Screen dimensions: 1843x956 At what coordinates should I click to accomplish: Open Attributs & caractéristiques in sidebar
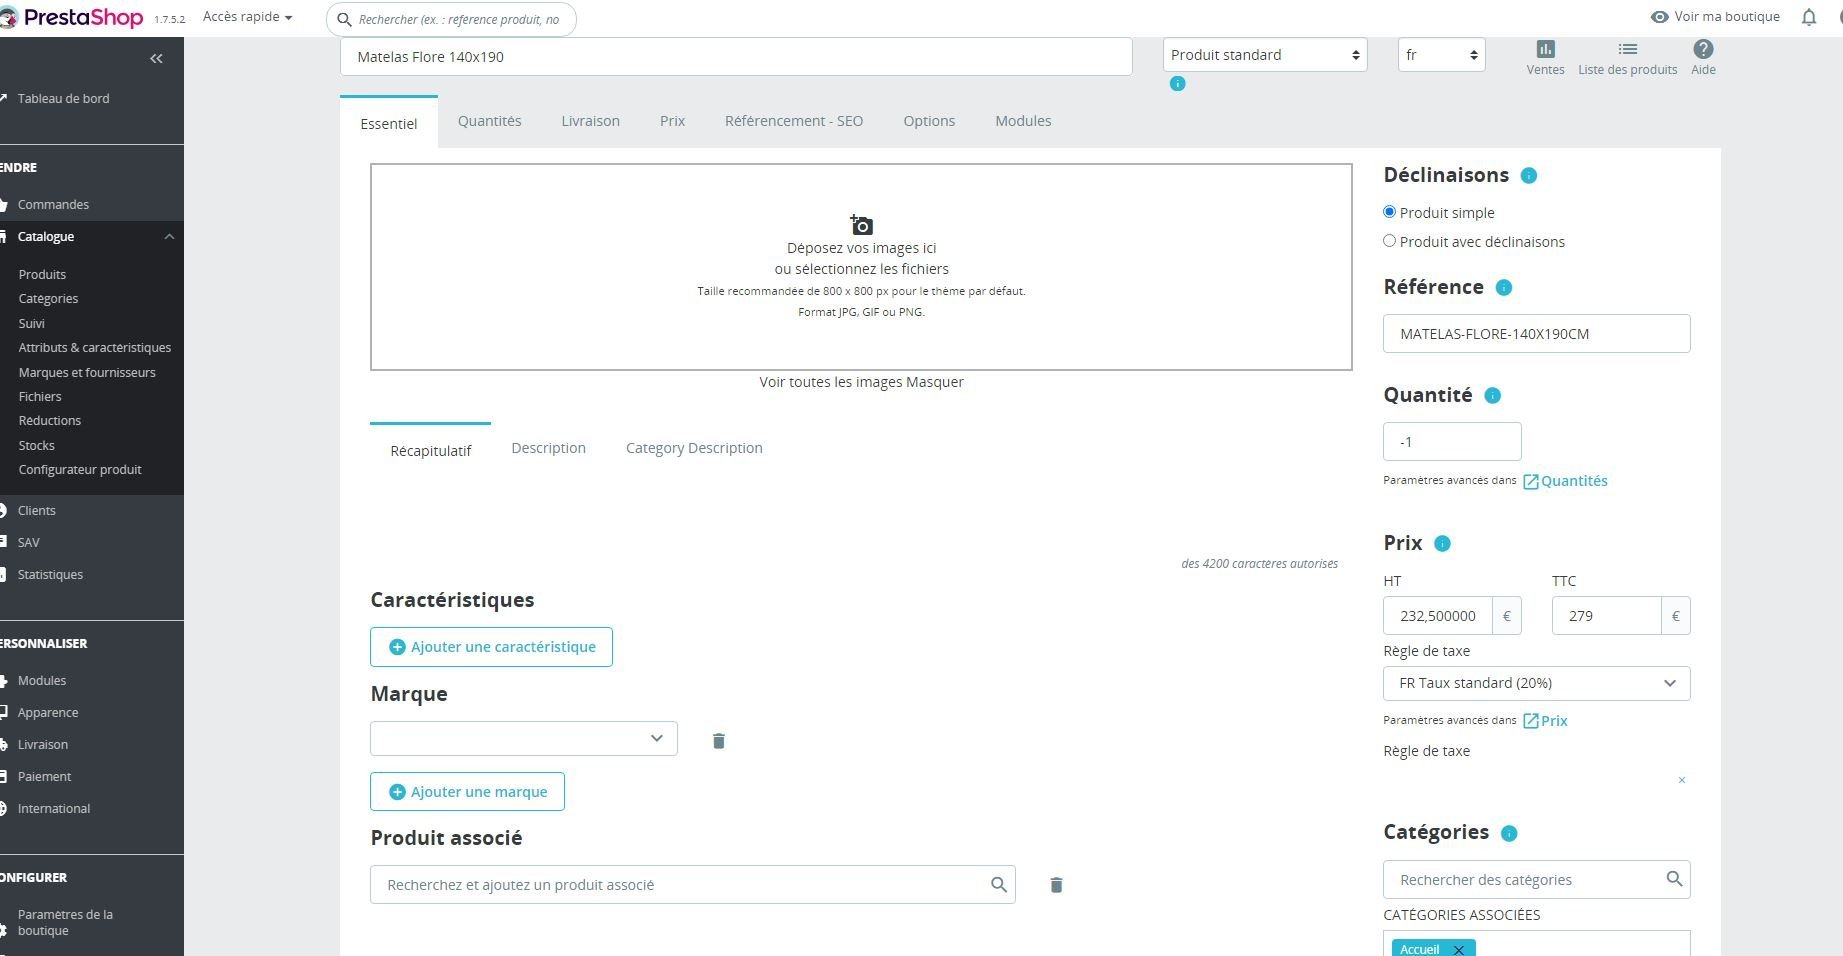[95, 348]
